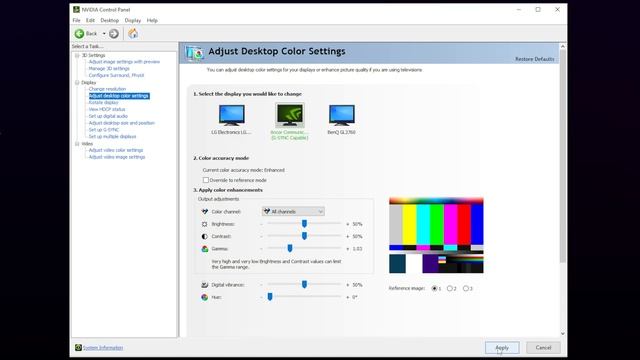Viewport: 640px width, 360px height.
Task: Open View HDCP status task
Action: tap(107, 109)
